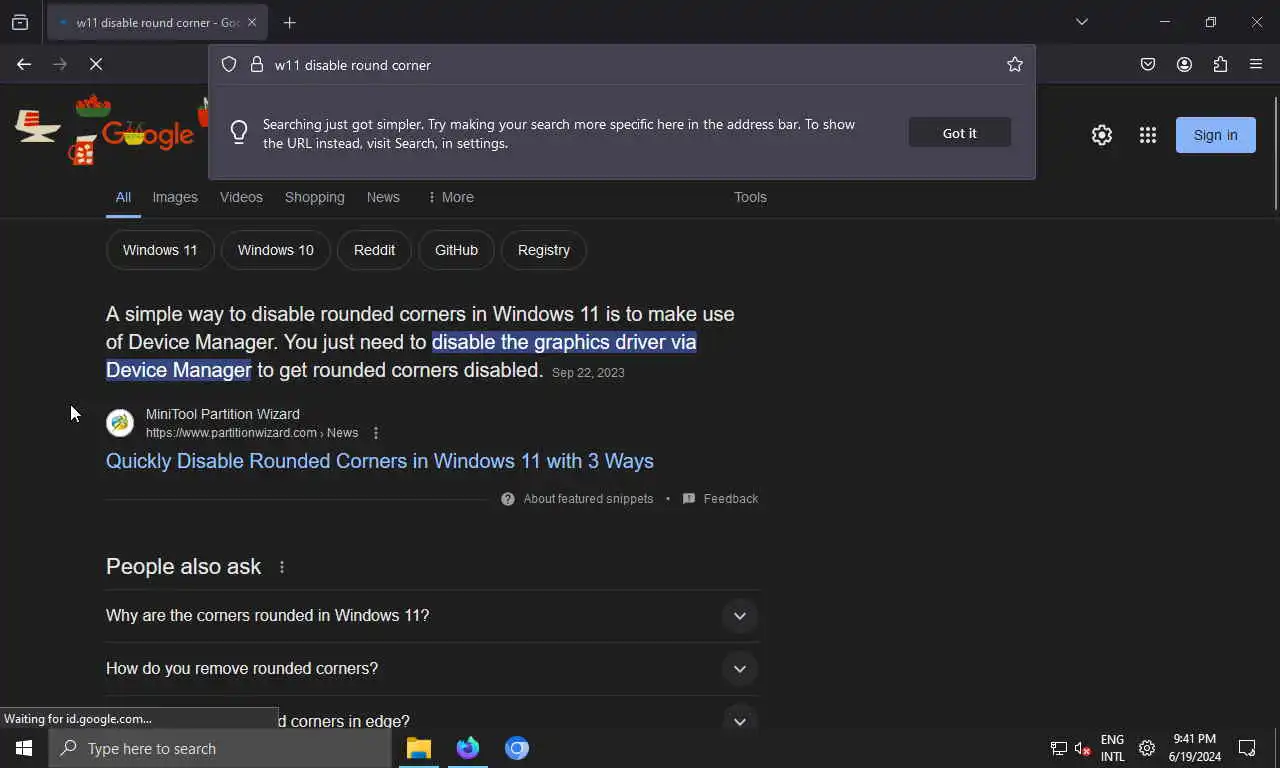Open Chromium browser from the taskbar
Image resolution: width=1280 pixels, height=768 pixels.
(x=517, y=748)
